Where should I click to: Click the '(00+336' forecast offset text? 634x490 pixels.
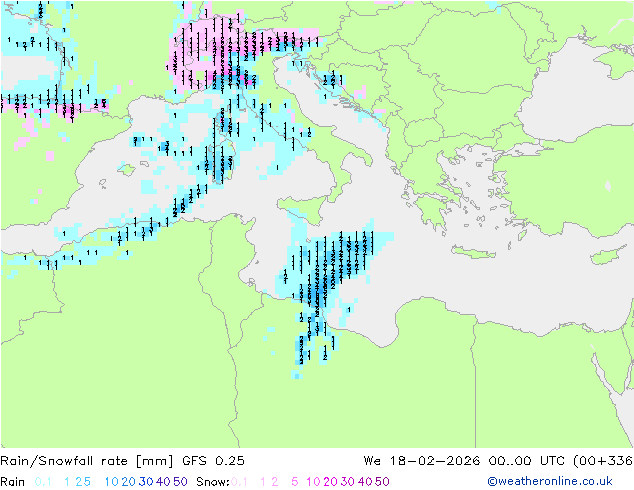tap(603, 461)
